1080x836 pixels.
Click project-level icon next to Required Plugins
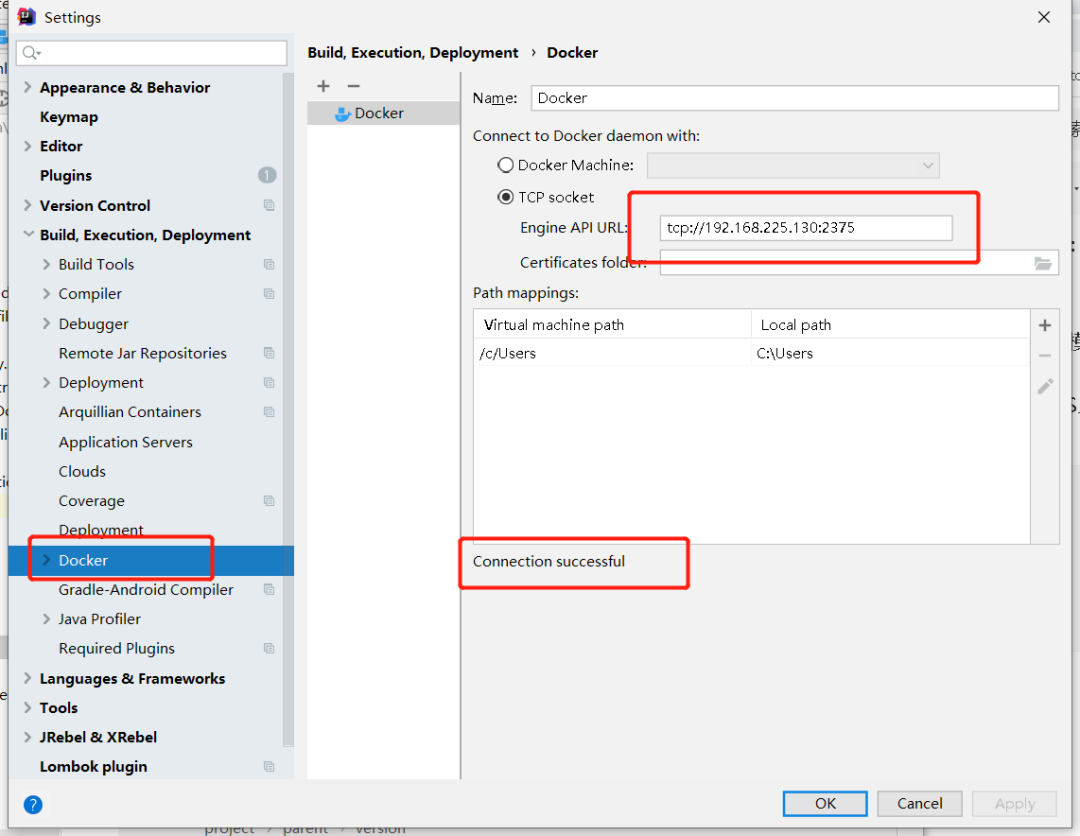[269, 649]
